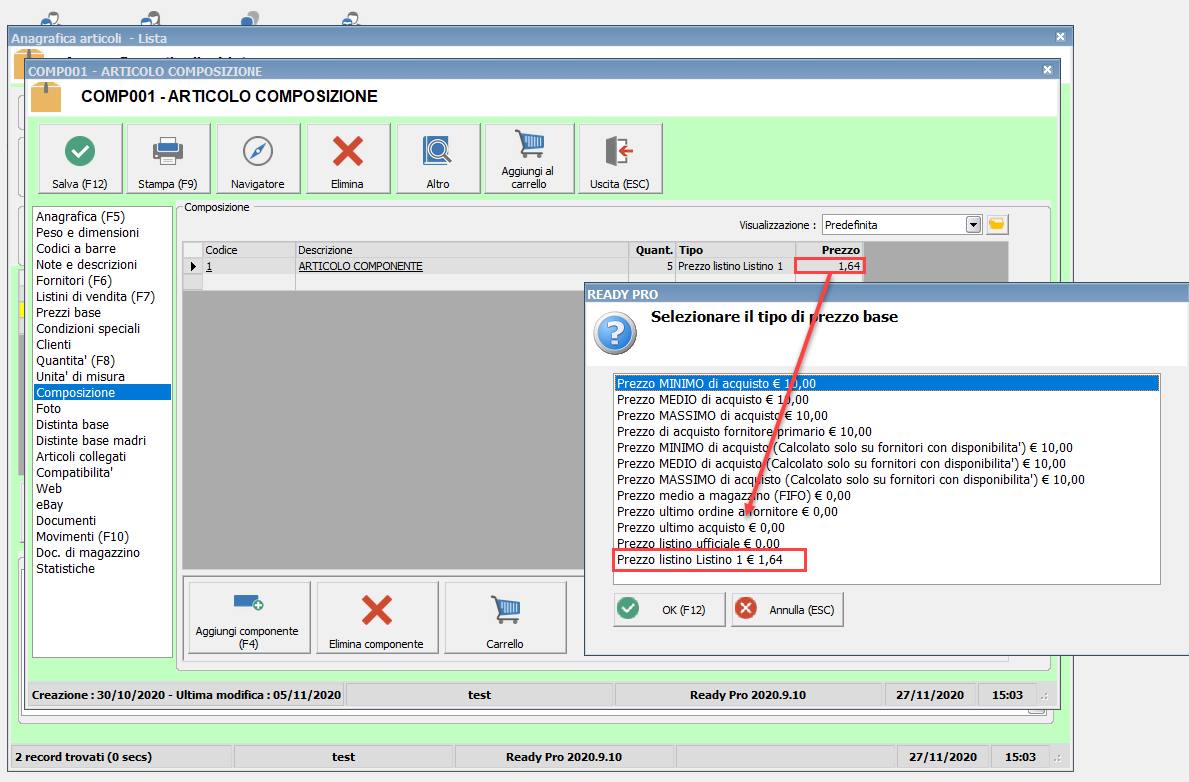Go to Compatibilita' section
Viewport: 1189px width, 782px height.
click(x=74, y=473)
